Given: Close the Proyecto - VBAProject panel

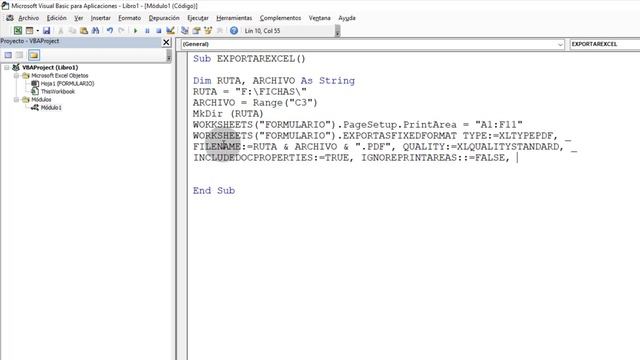Looking at the screenshot, I should [x=166, y=42].
